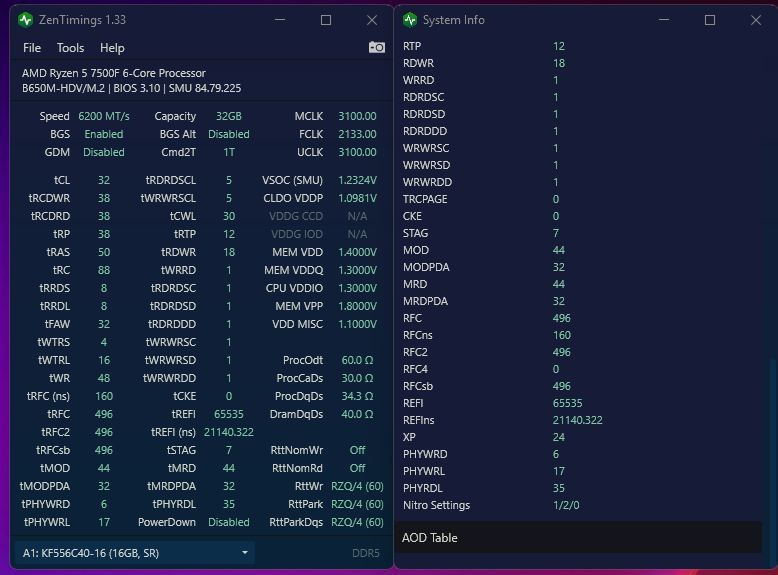The height and width of the screenshot is (575, 778).
Task: Click the ProcDqDs value 34.3 Ω
Action: [x=357, y=396]
